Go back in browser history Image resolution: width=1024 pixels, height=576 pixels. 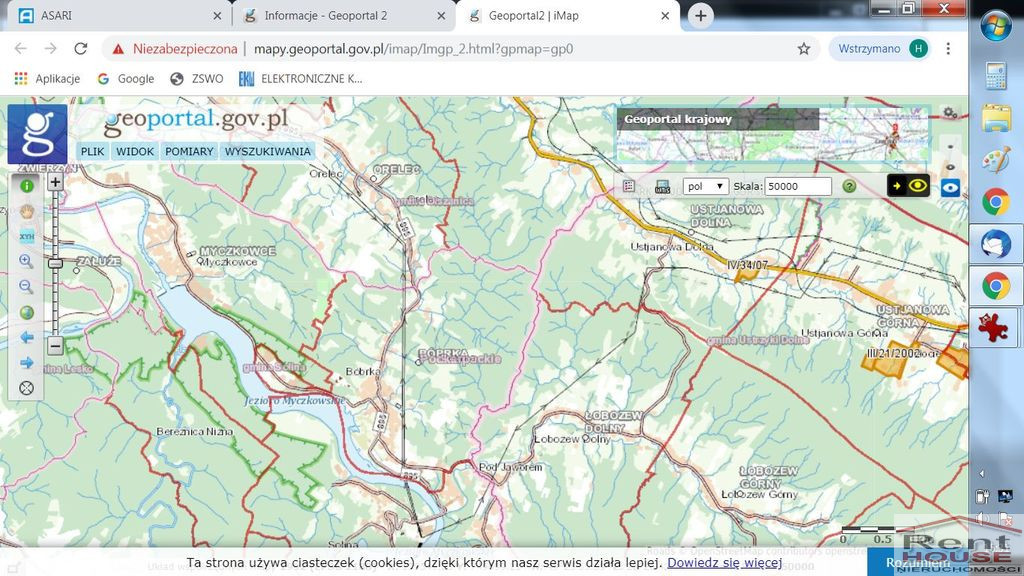click(20, 48)
